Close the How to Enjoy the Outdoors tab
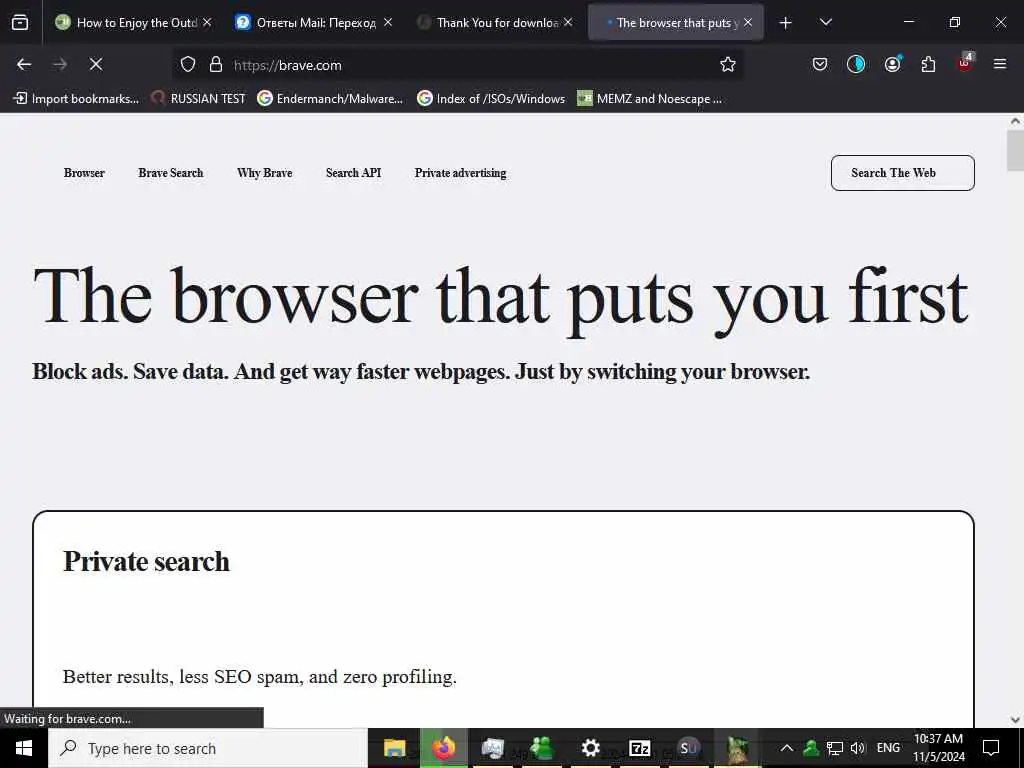 [x=207, y=22]
